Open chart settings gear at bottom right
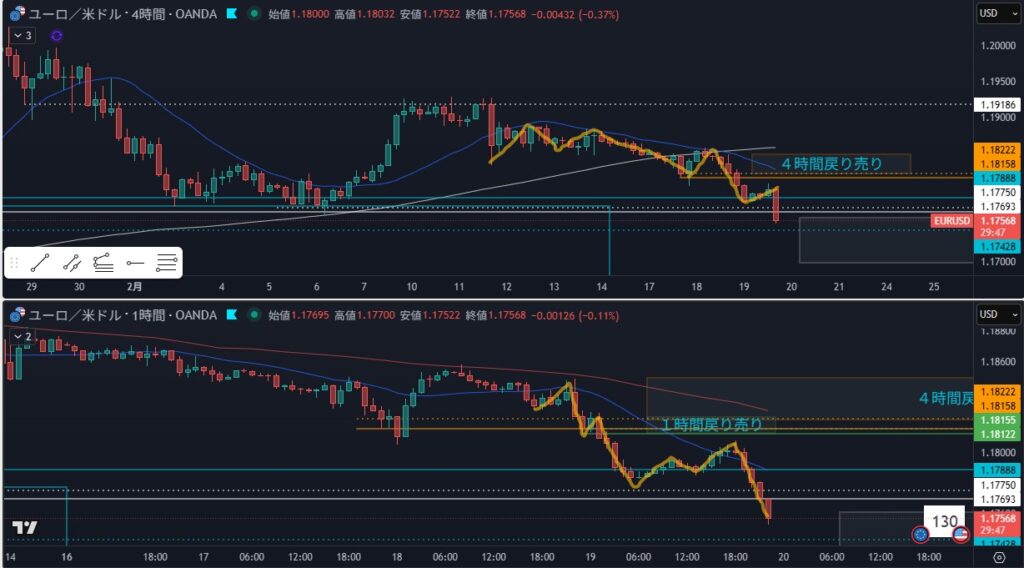The image size is (1024, 568). [998, 557]
